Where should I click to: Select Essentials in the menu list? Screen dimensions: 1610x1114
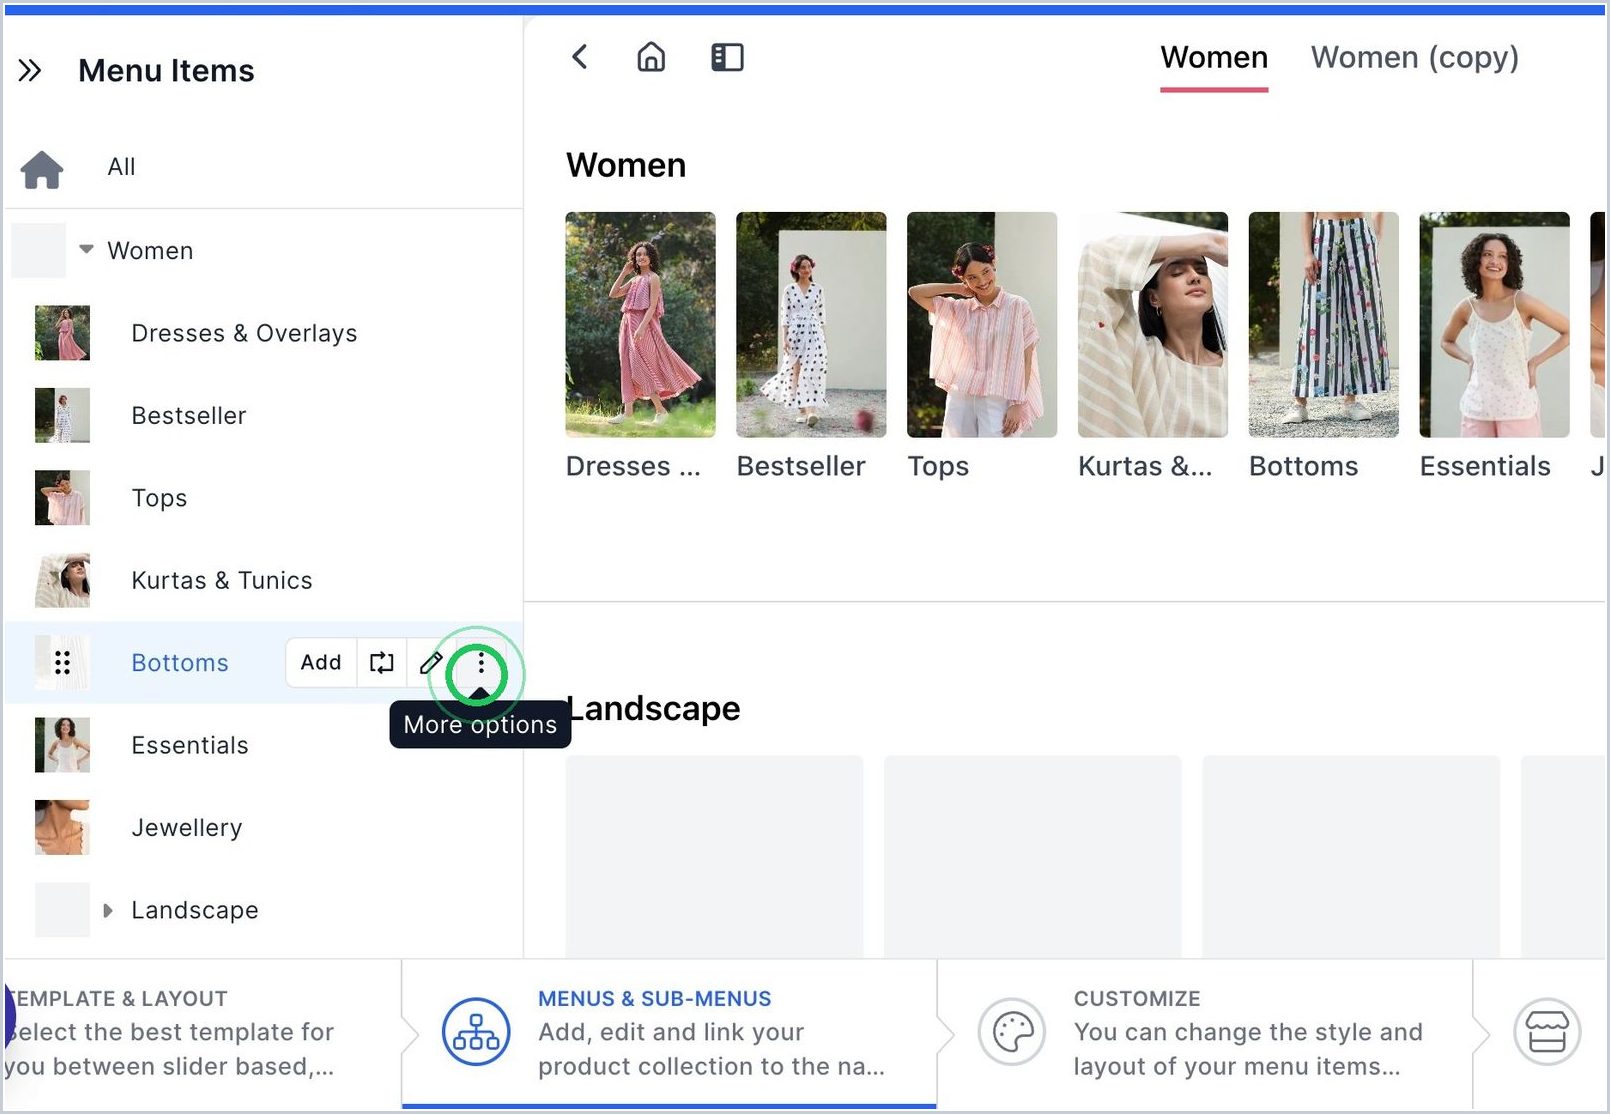pyautogui.click(x=190, y=745)
